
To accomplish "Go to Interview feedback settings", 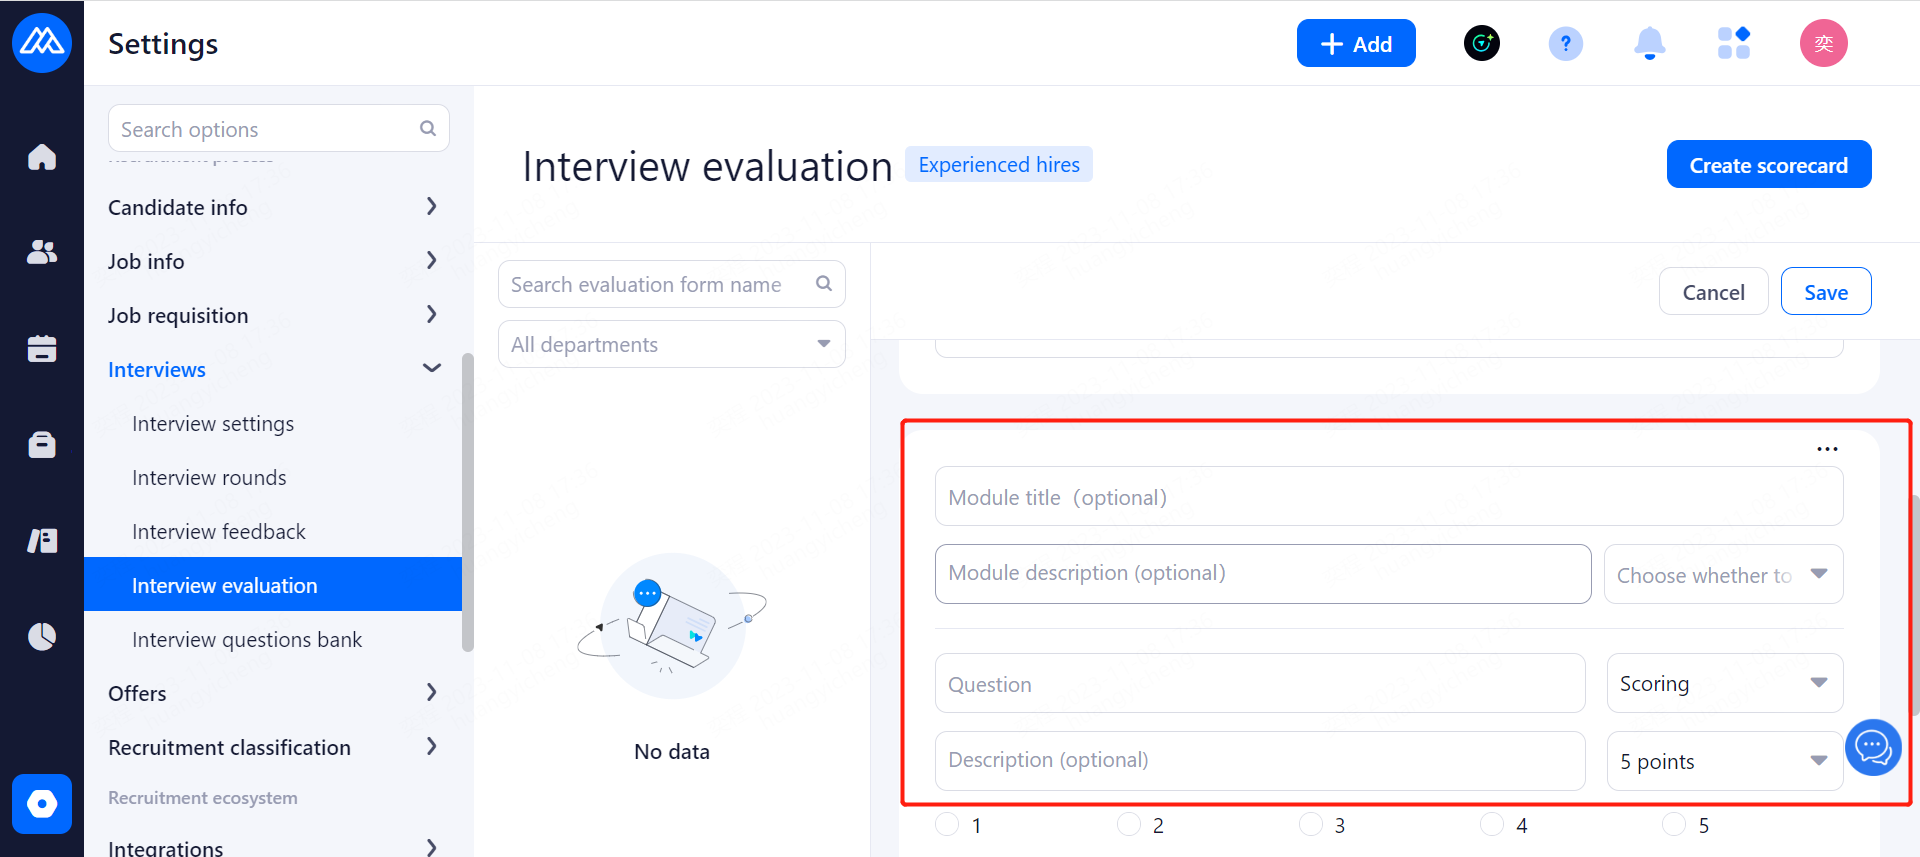I will coord(219,532).
